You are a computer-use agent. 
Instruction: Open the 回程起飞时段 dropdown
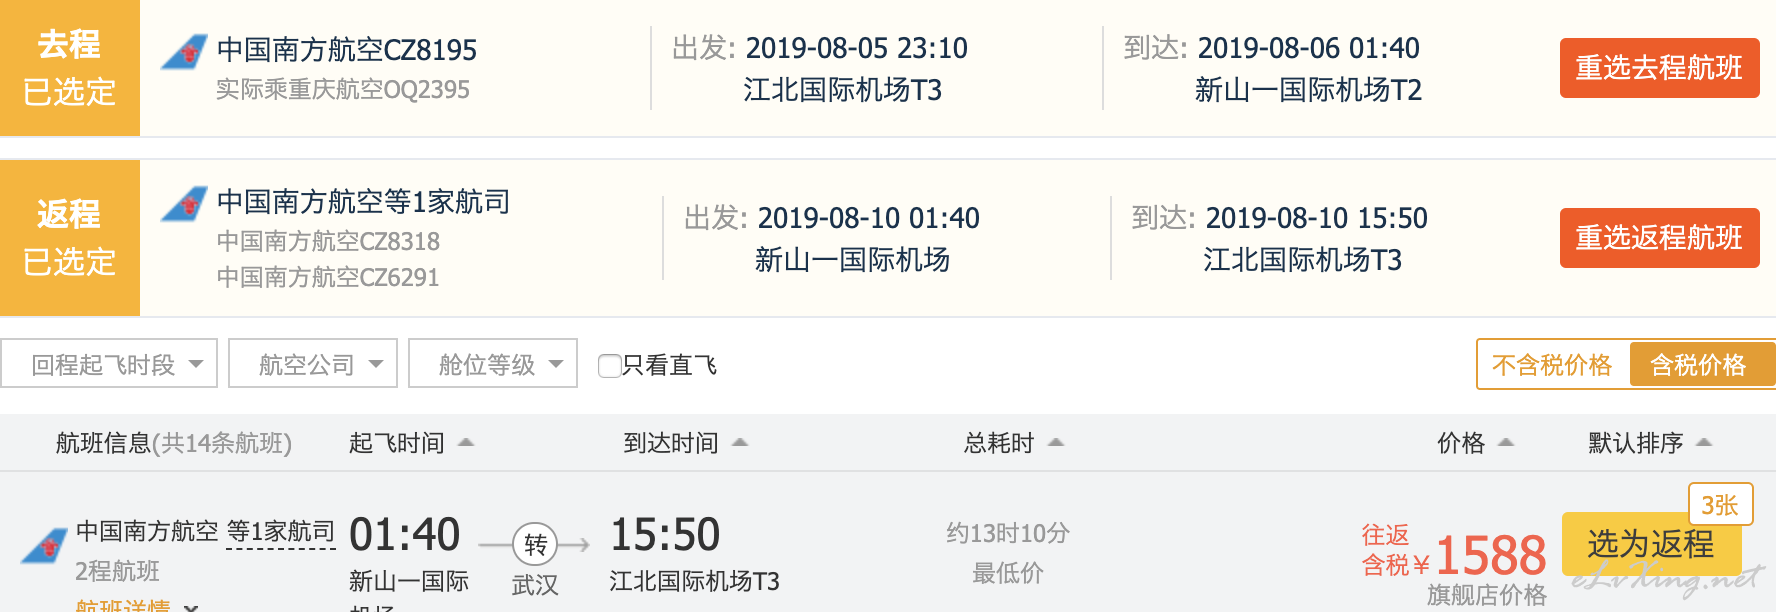point(109,364)
